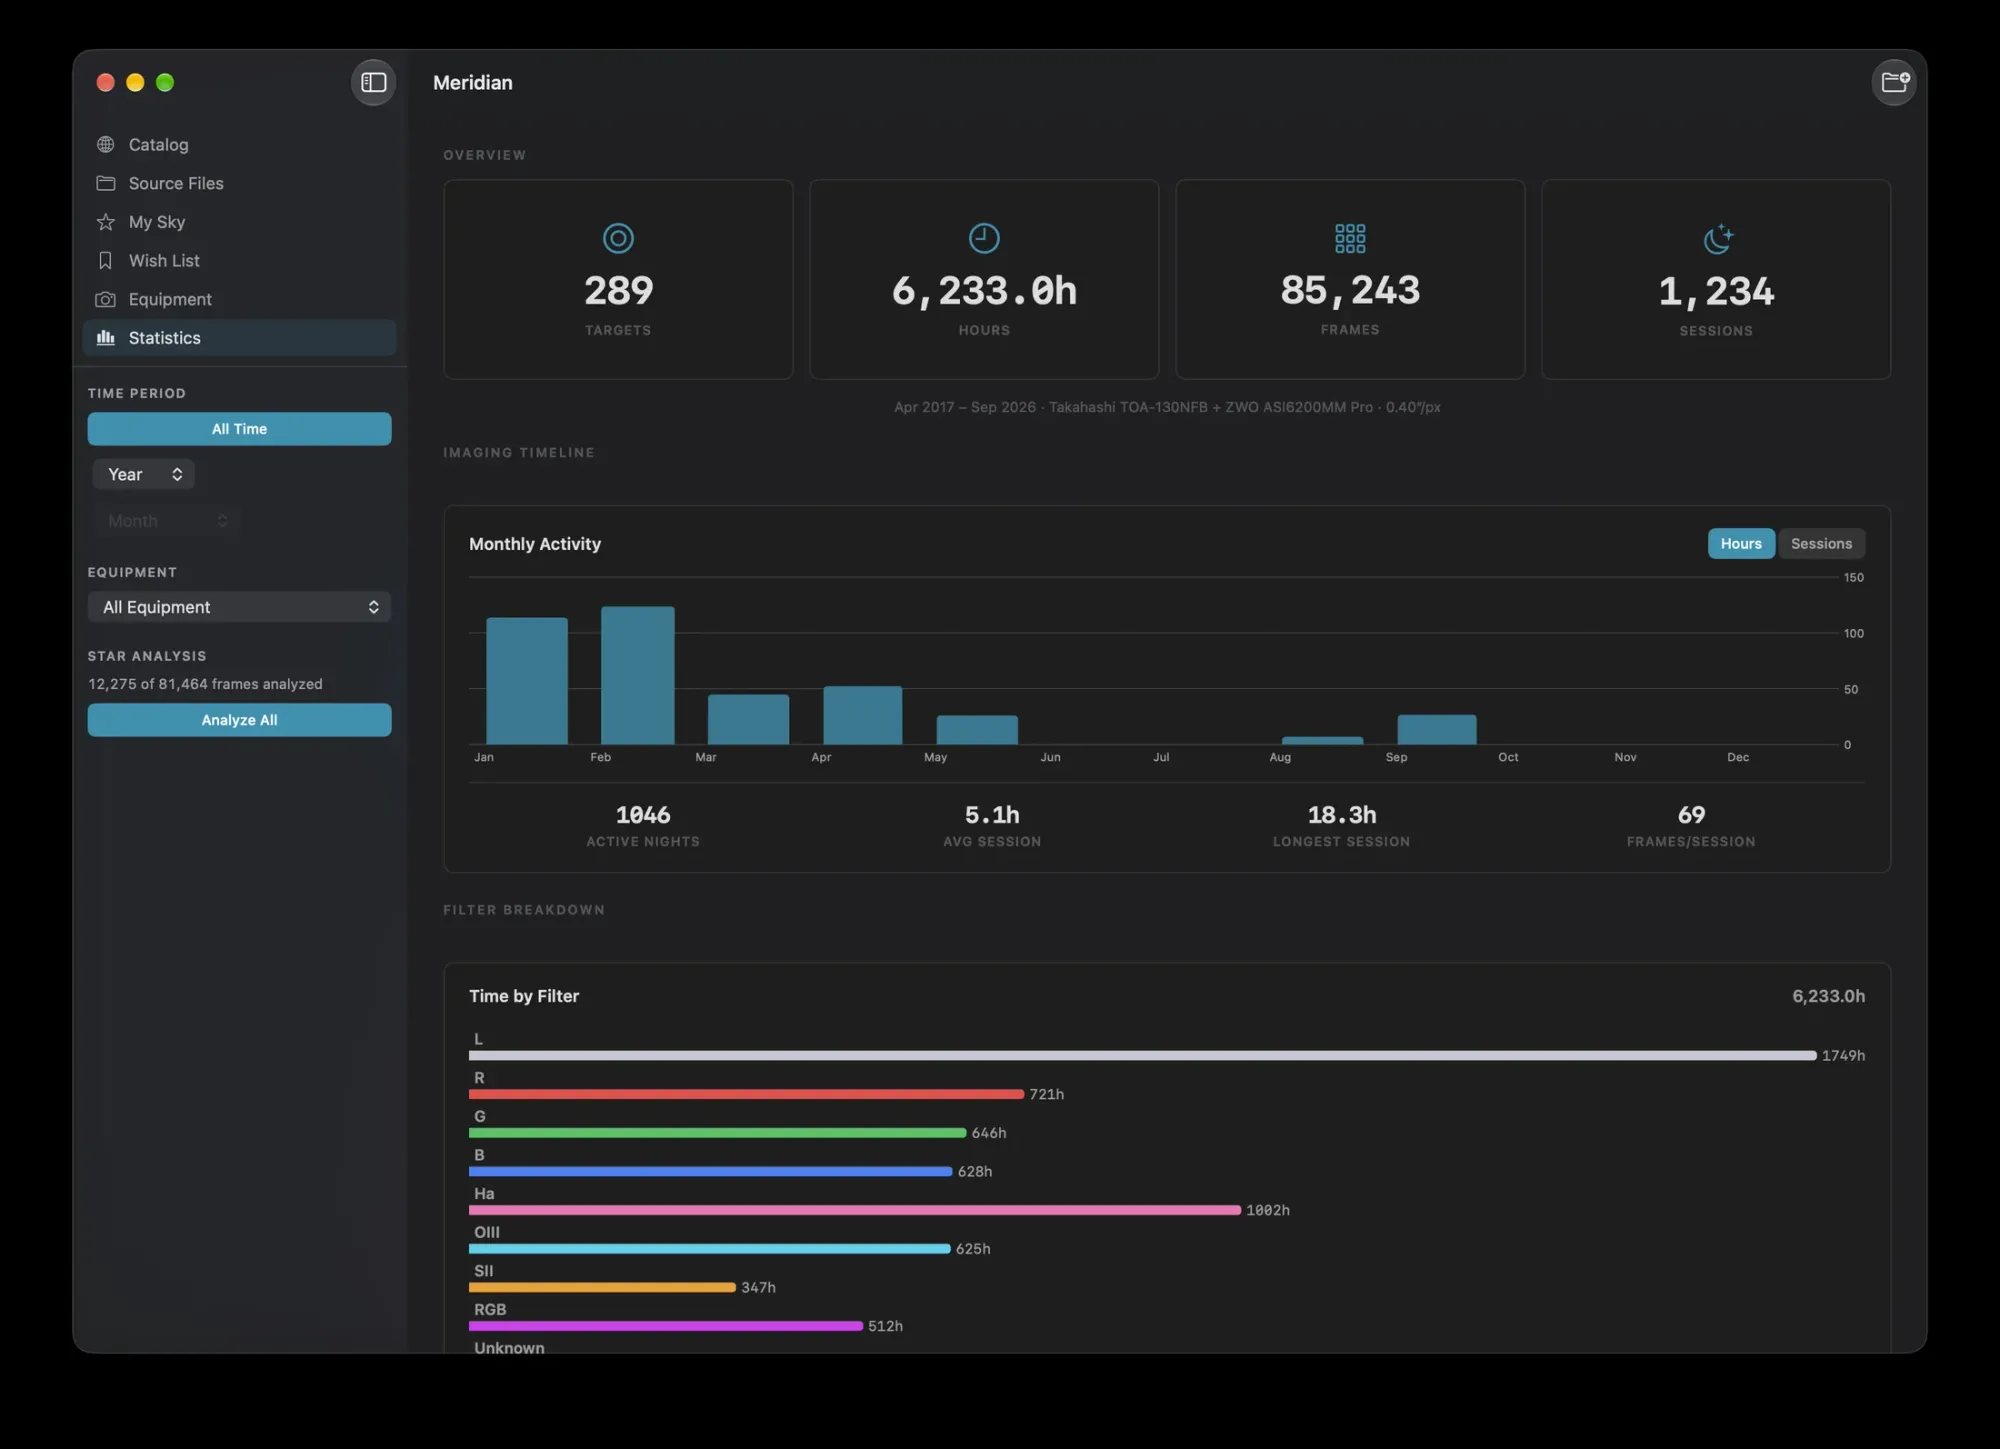Viewport: 2000px width, 1449px height.
Task: Click the 18.3h Longest Session stat
Action: click(x=1342, y=815)
